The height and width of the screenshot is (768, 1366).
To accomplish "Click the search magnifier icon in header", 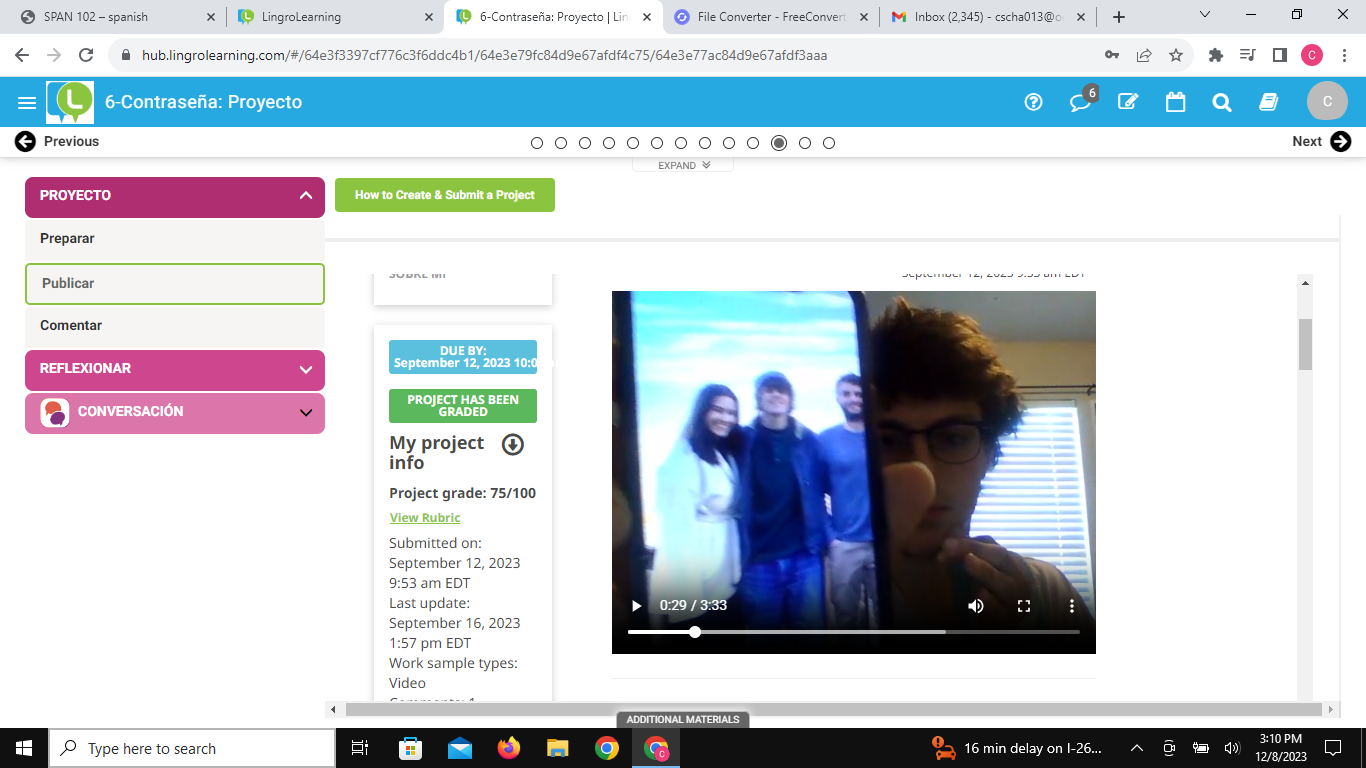I will click(1221, 102).
